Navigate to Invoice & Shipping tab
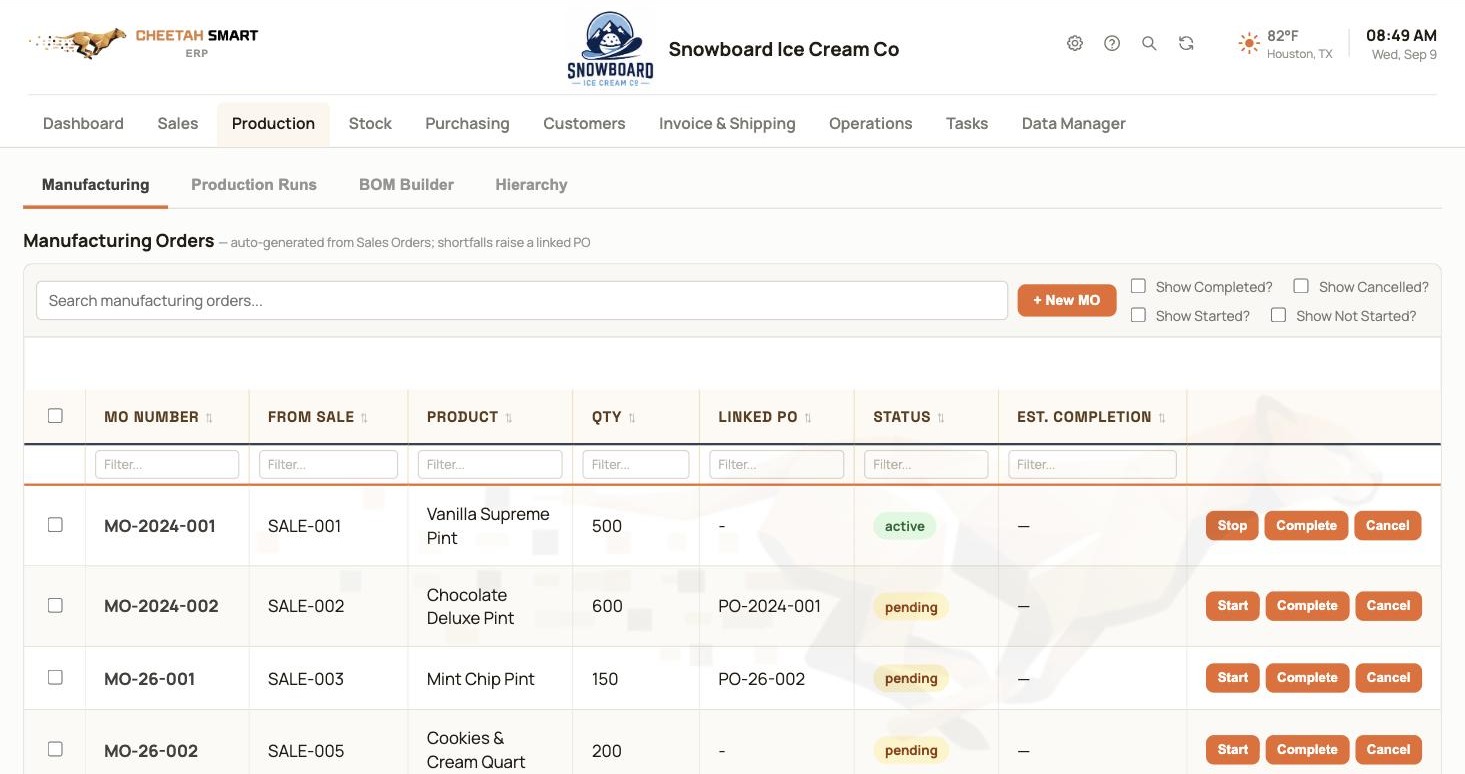This screenshot has width=1465, height=774. pyautogui.click(x=727, y=124)
